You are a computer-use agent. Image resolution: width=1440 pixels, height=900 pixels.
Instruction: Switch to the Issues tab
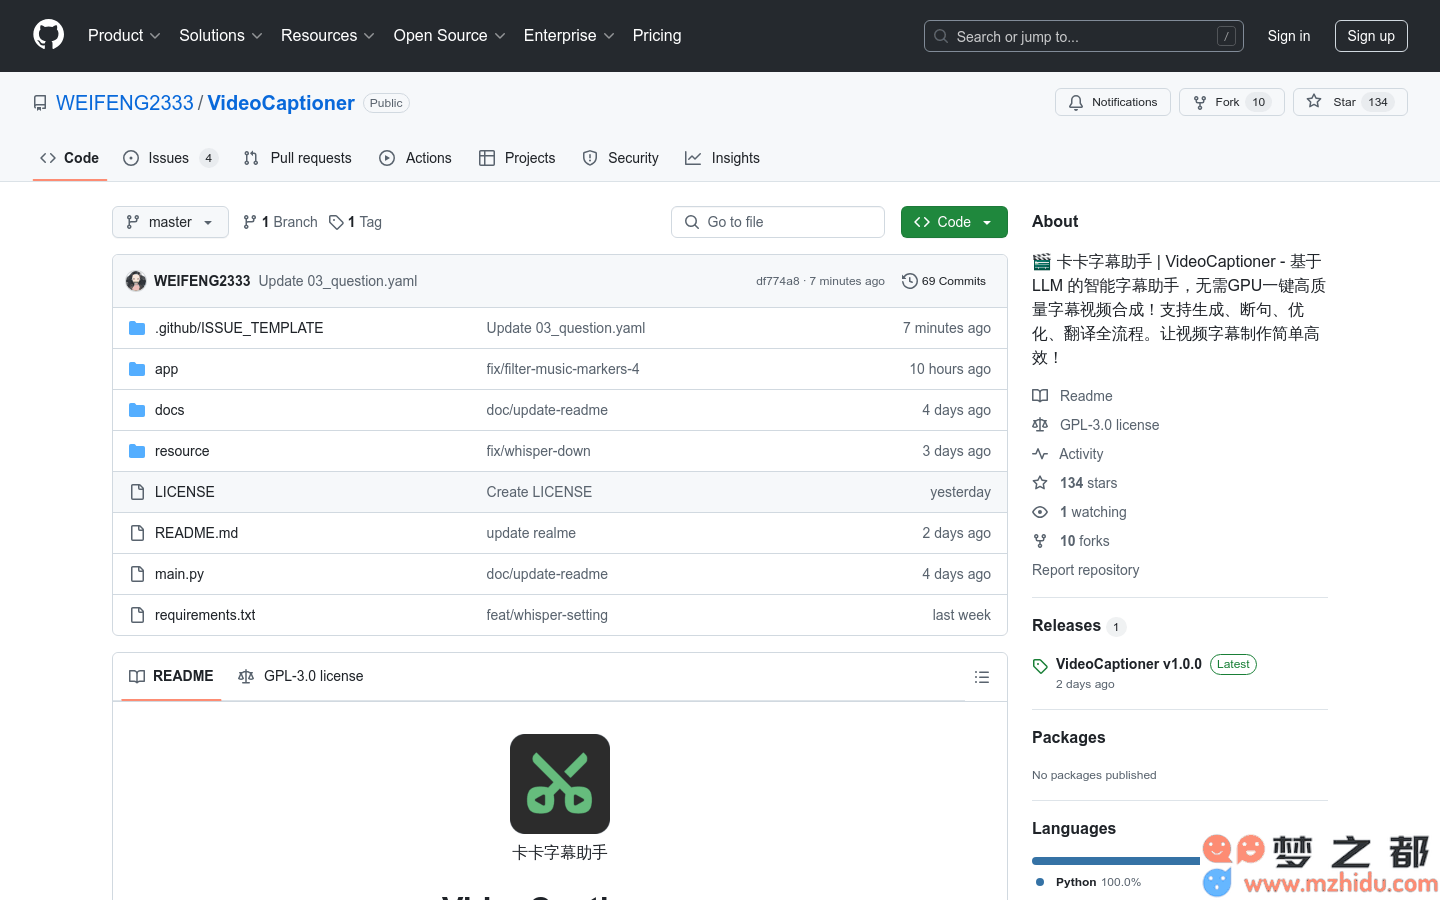(x=169, y=158)
